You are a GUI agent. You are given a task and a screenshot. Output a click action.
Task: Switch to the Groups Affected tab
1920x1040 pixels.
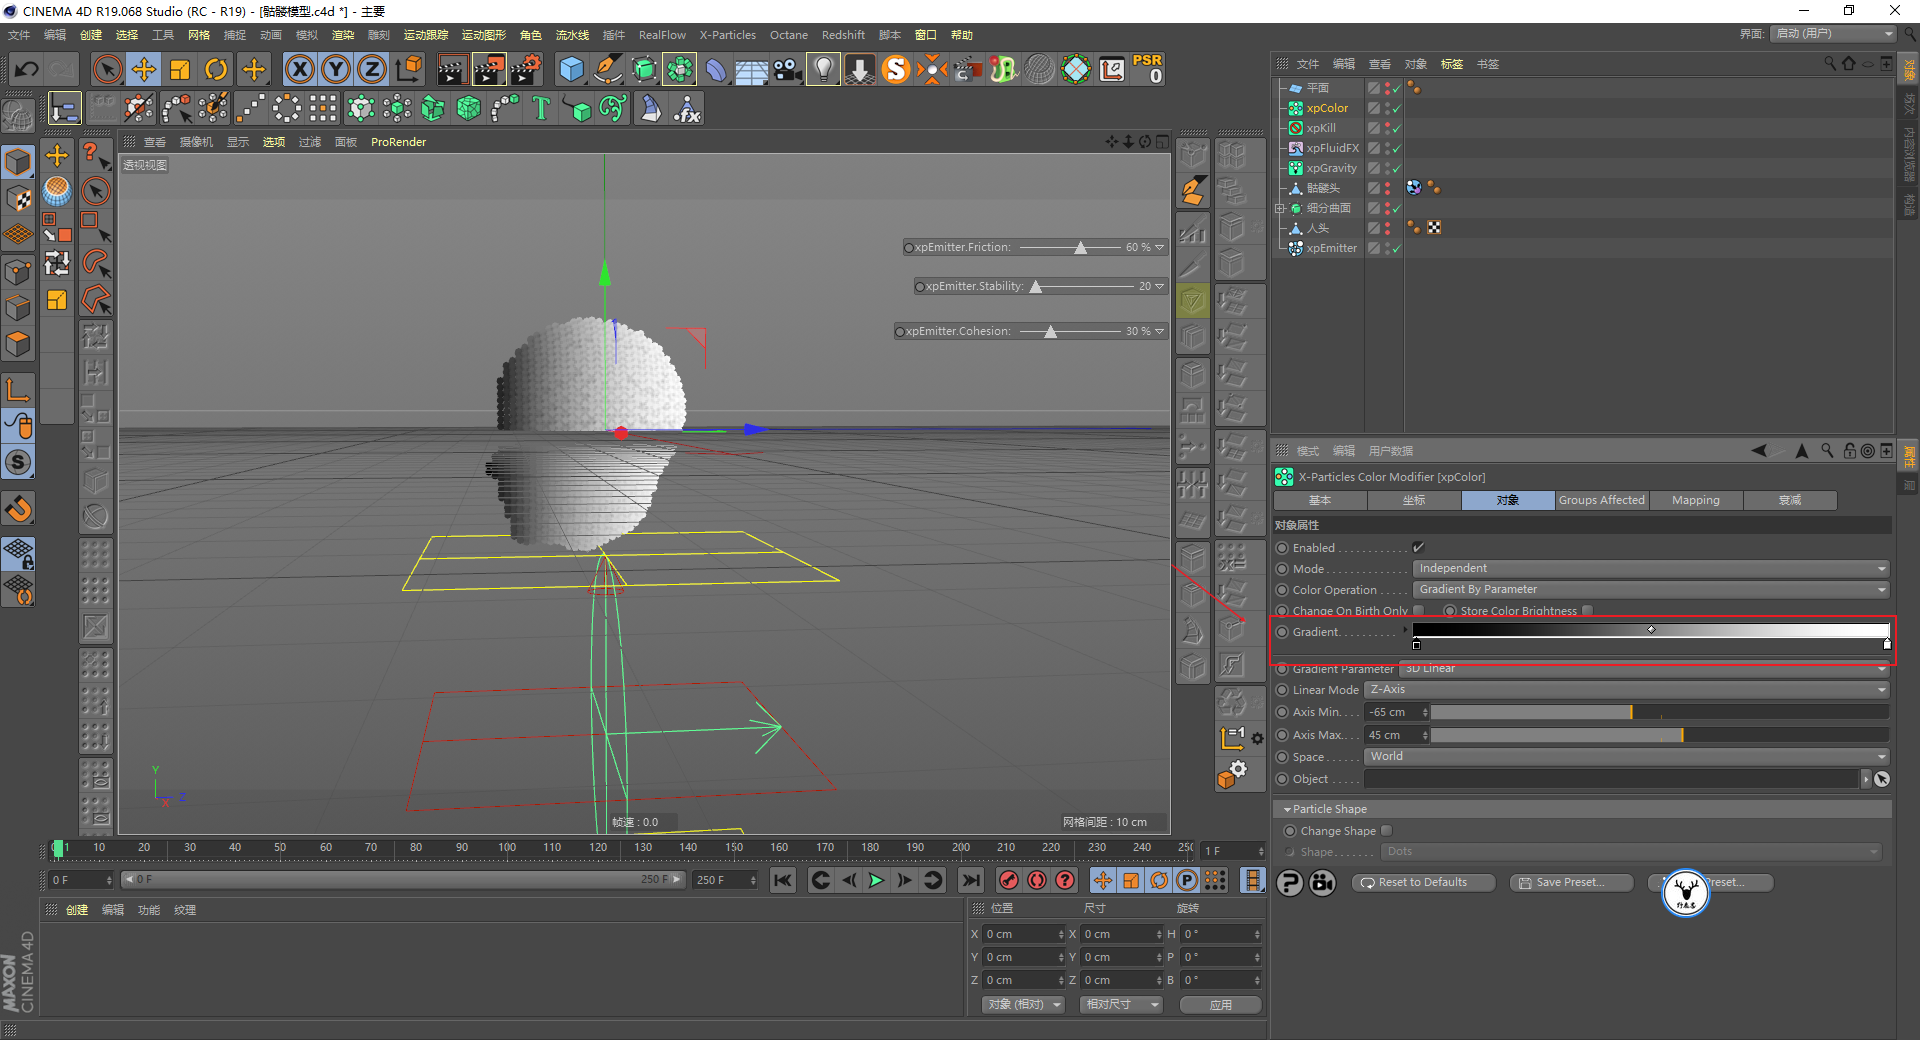tap(1601, 500)
